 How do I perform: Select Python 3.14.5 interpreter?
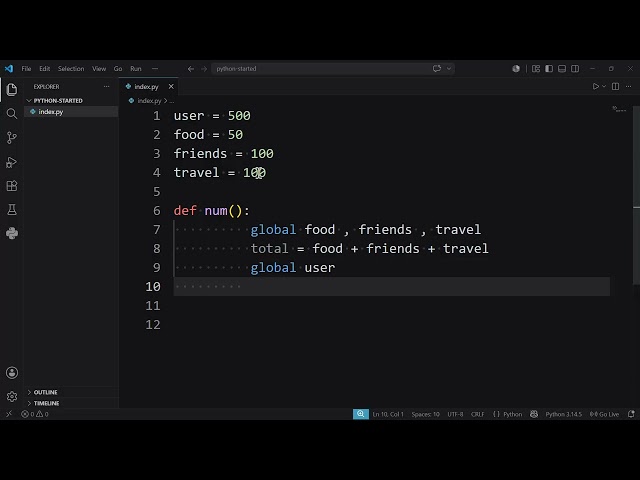(x=564, y=414)
